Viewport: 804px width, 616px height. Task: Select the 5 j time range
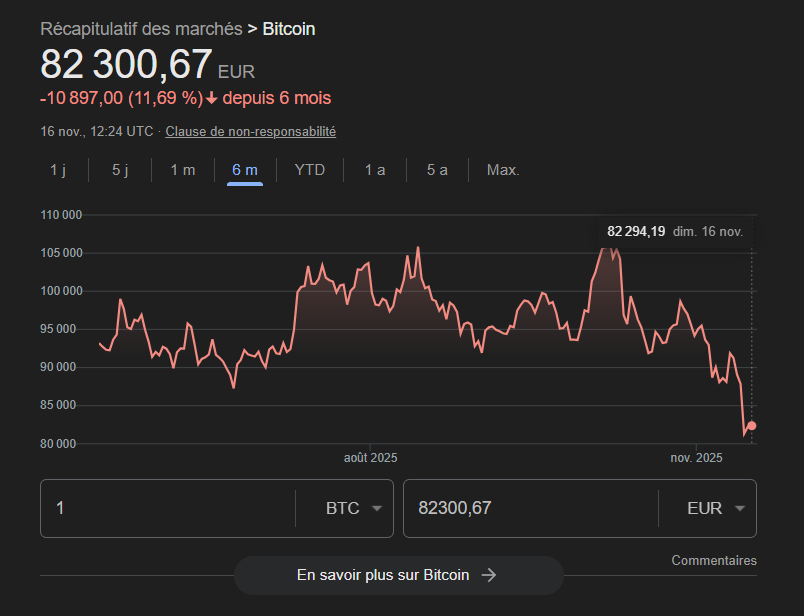pyautogui.click(x=120, y=170)
